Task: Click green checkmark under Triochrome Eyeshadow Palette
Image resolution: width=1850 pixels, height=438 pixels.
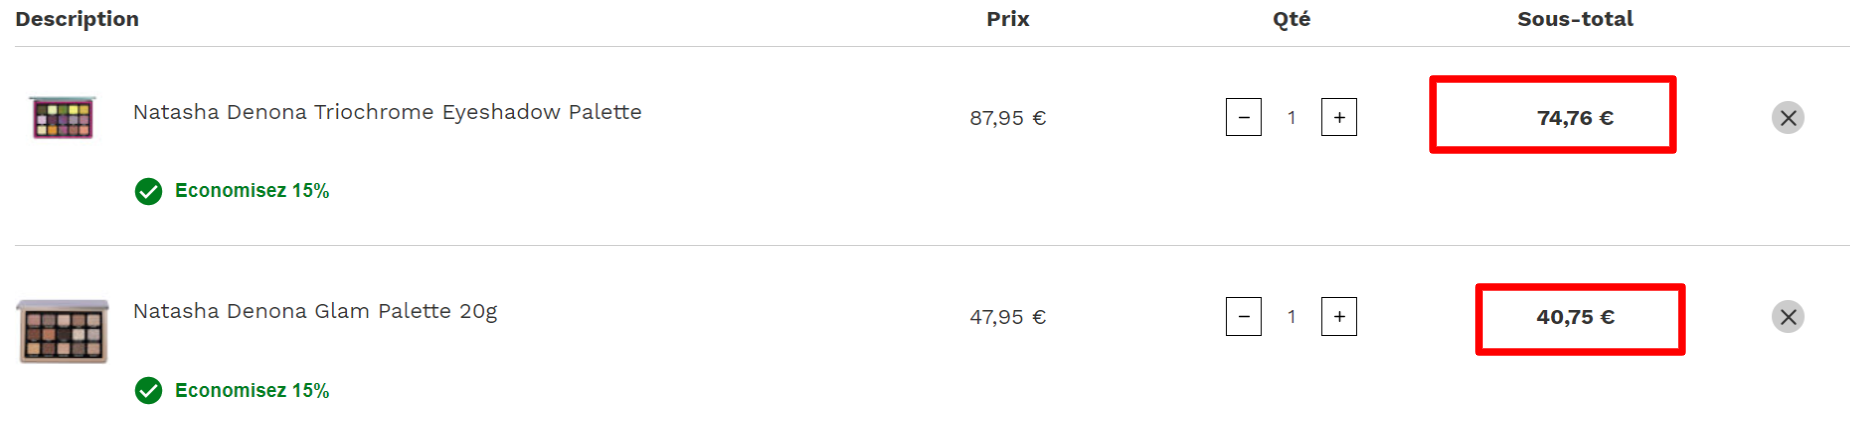Action: click(149, 191)
